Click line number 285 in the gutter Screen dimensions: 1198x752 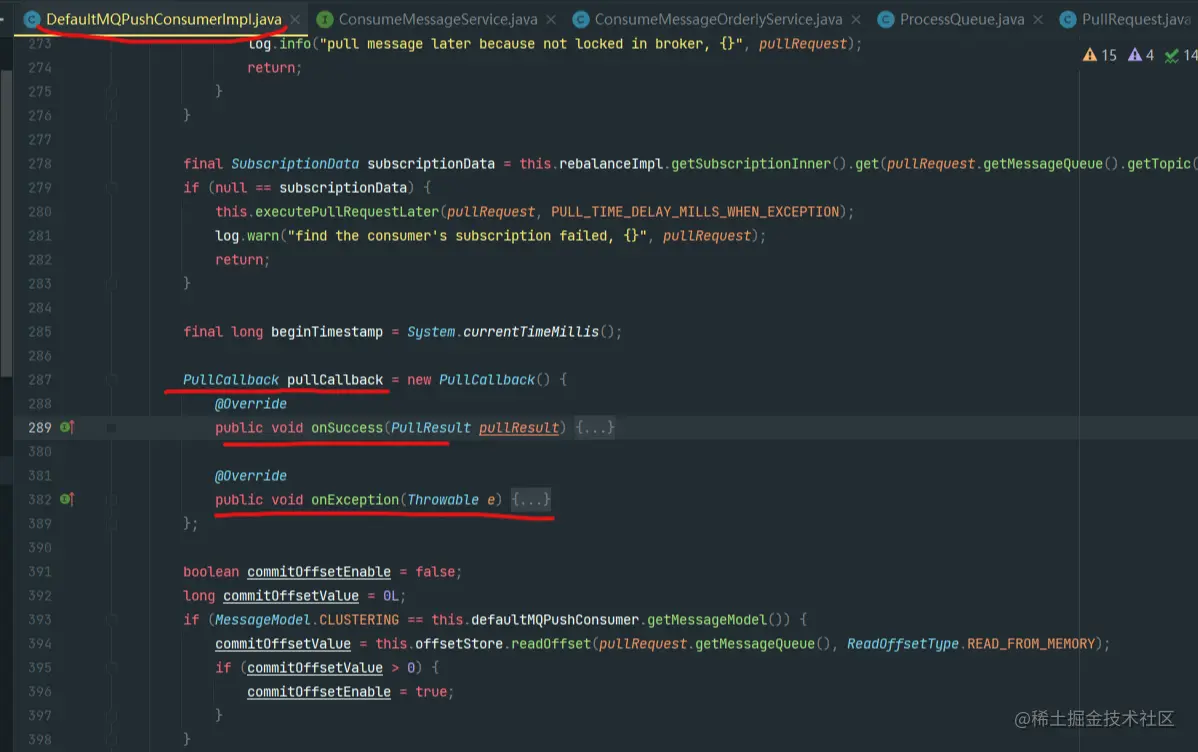pyautogui.click(x=40, y=332)
